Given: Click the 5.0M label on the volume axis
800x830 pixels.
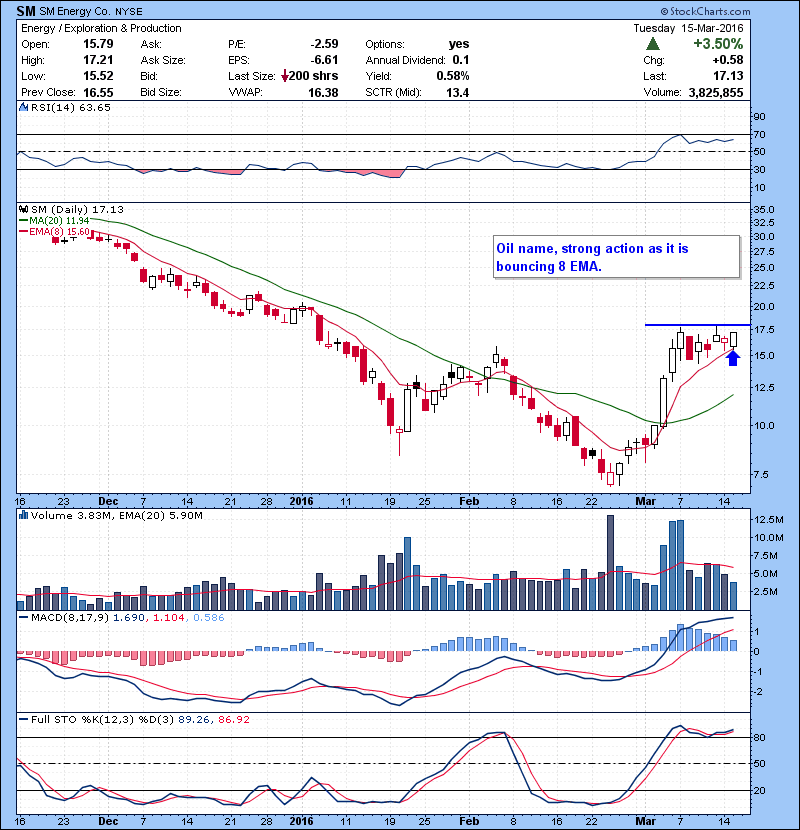Looking at the screenshot, I should coord(766,573).
